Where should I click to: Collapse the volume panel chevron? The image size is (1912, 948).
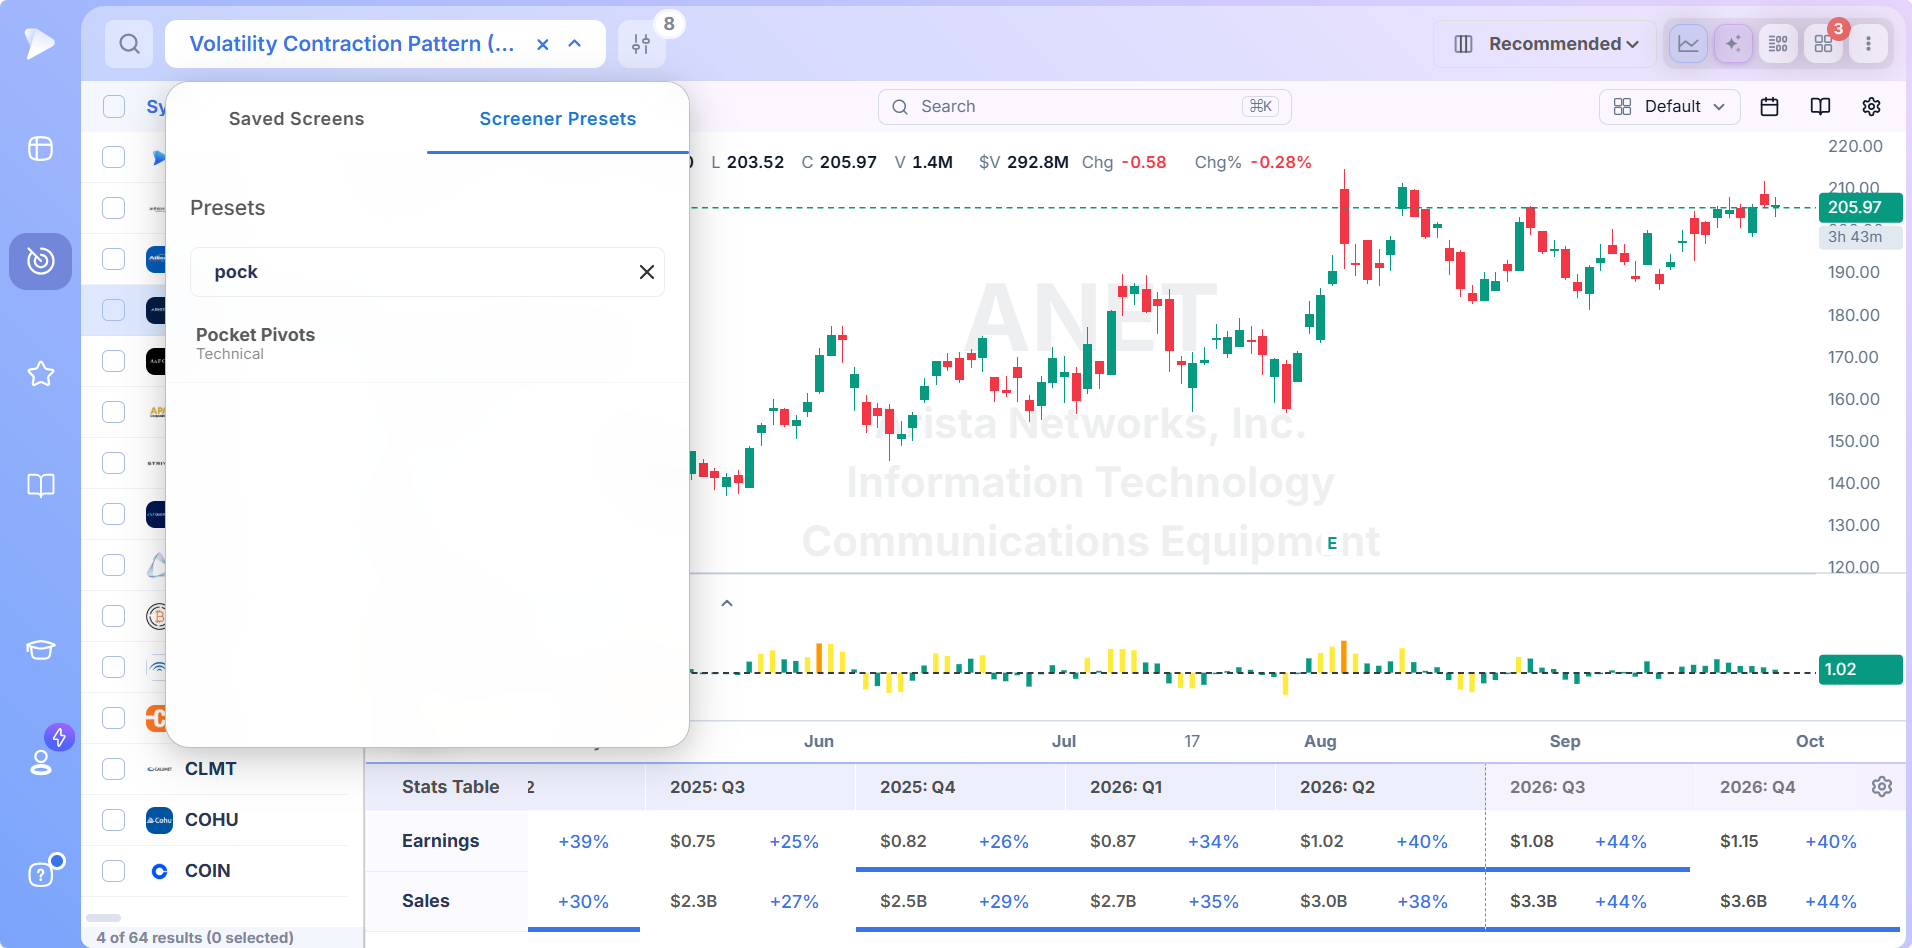point(727,603)
